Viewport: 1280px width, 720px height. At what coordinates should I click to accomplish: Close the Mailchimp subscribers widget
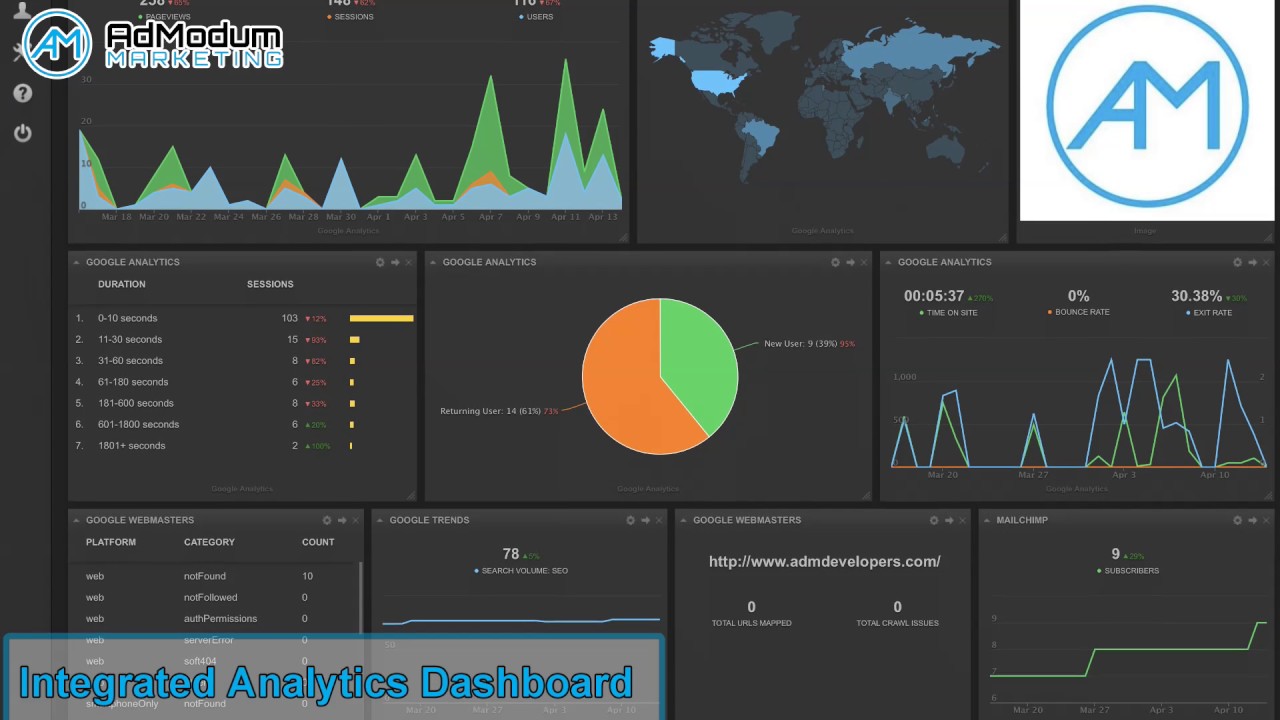(x=1265, y=520)
